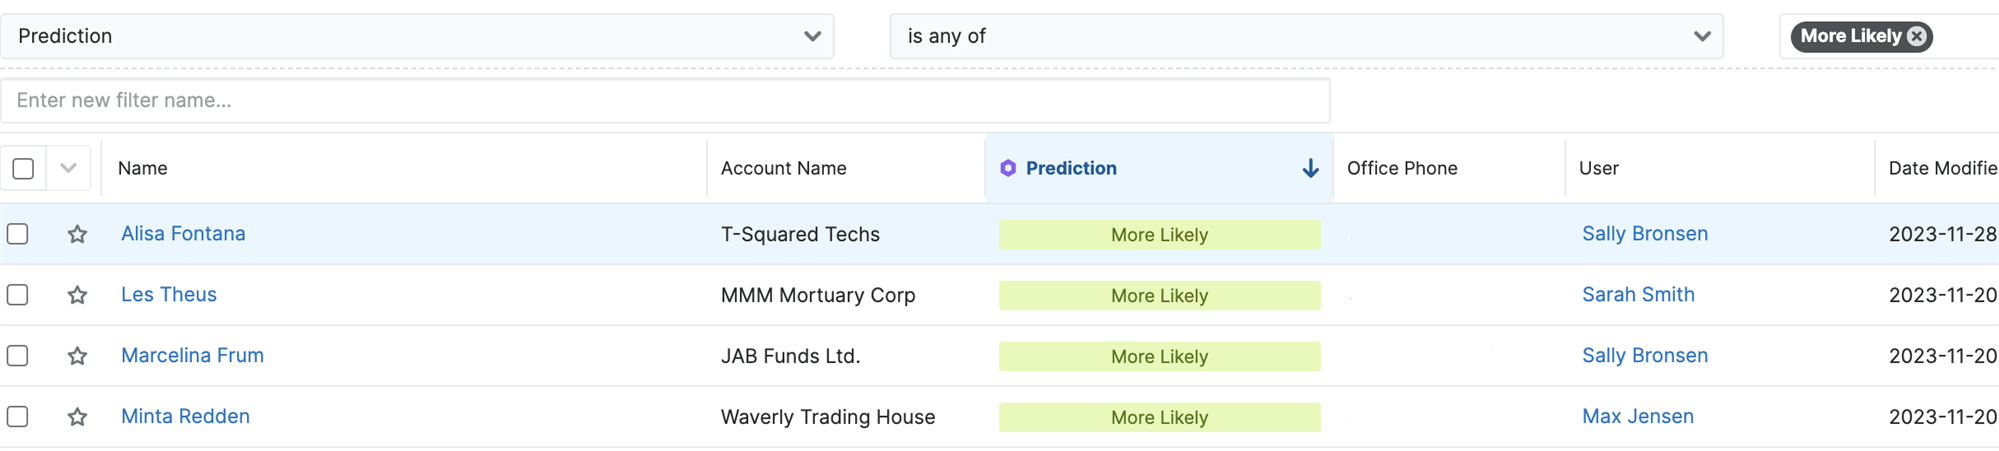Click Alisa Fontana's More Likely prediction badge
Screen dimensions: 1999x451
[1159, 235]
